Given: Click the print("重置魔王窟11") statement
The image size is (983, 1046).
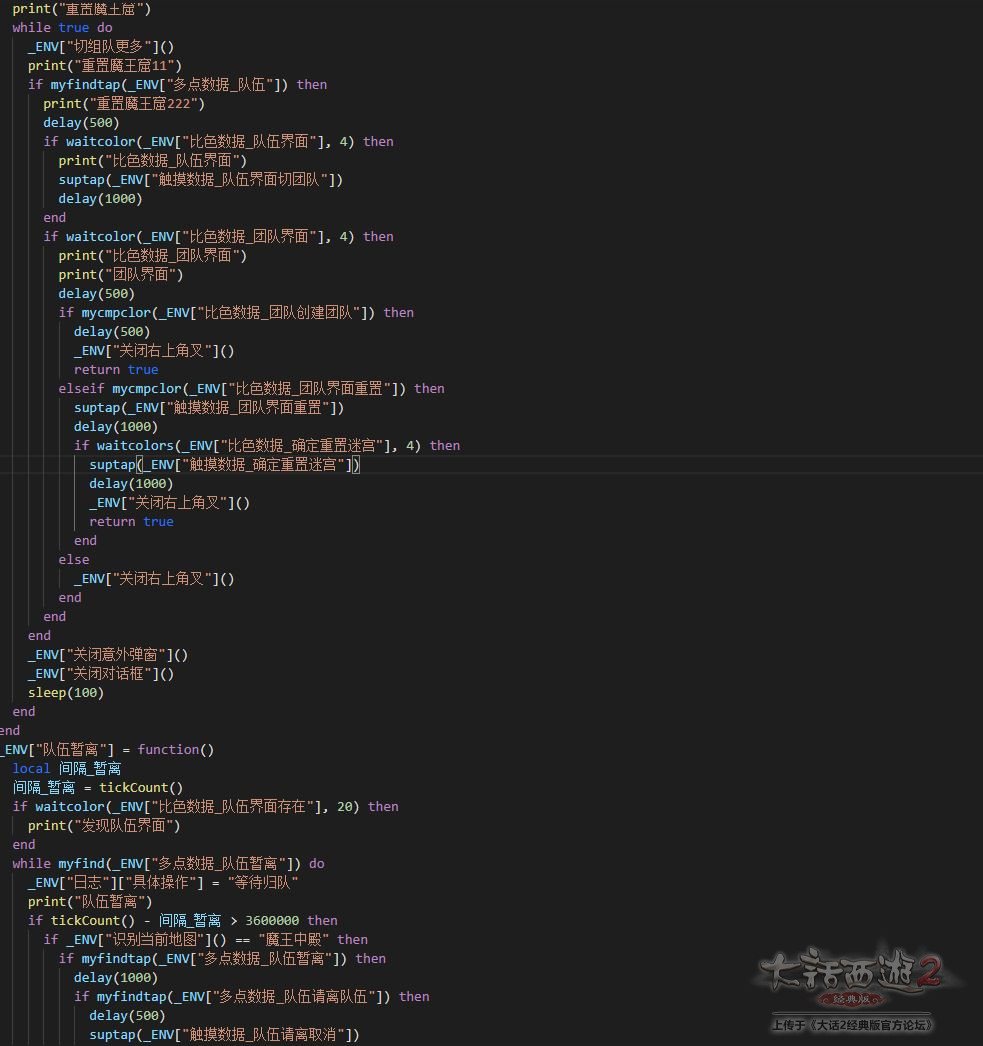Looking at the screenshot, I should point(105,66).
